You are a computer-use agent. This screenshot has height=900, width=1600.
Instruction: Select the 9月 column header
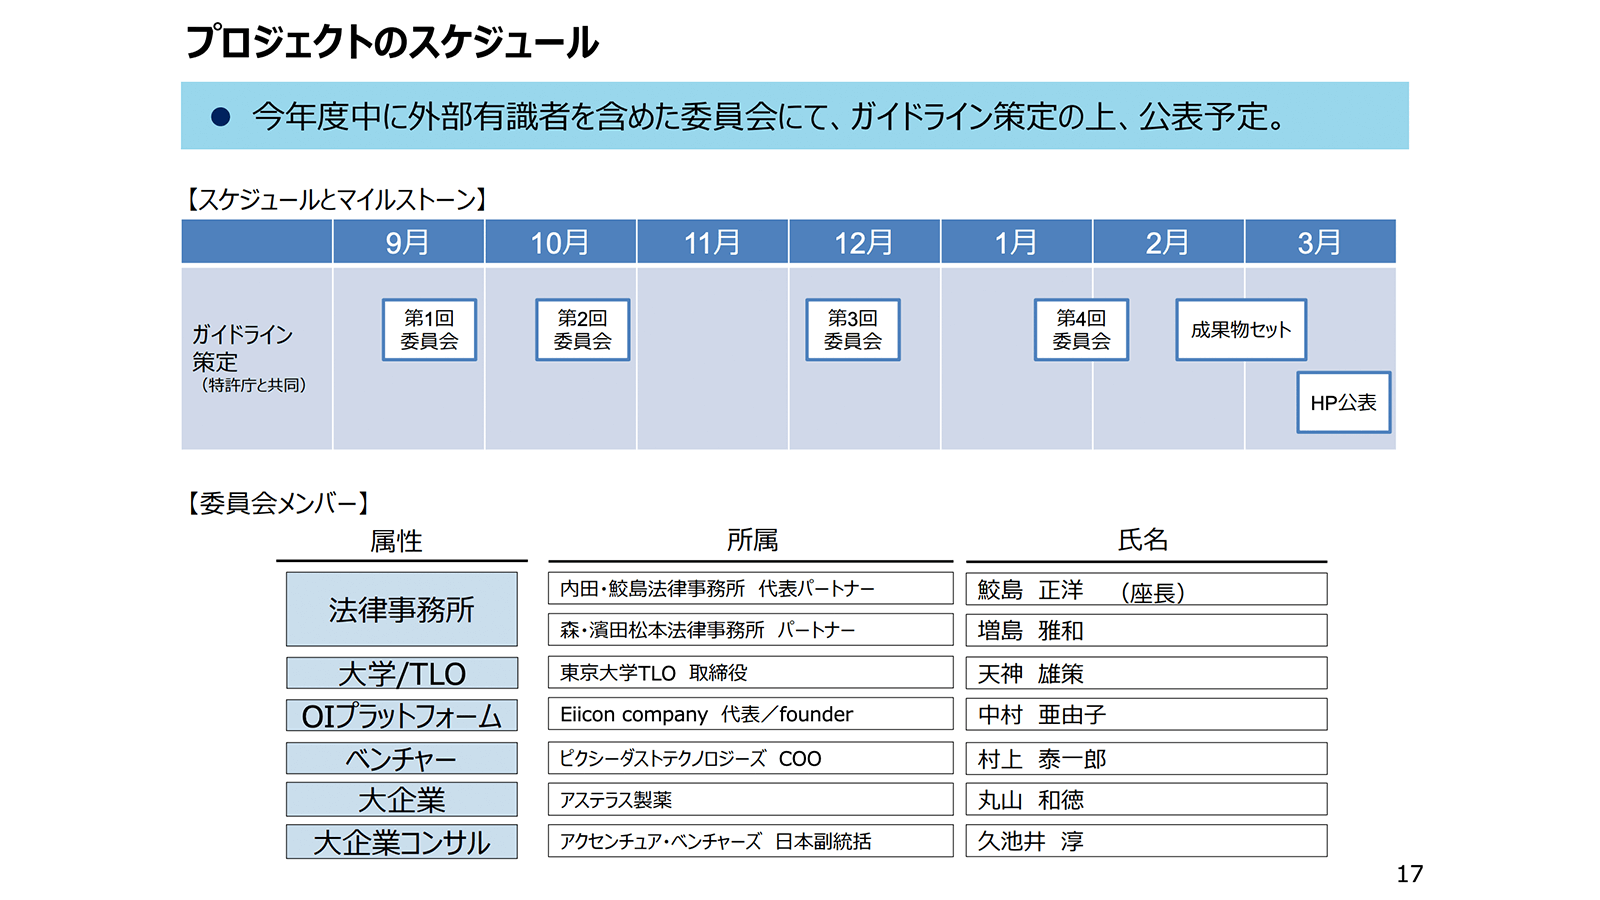(408, 242)
